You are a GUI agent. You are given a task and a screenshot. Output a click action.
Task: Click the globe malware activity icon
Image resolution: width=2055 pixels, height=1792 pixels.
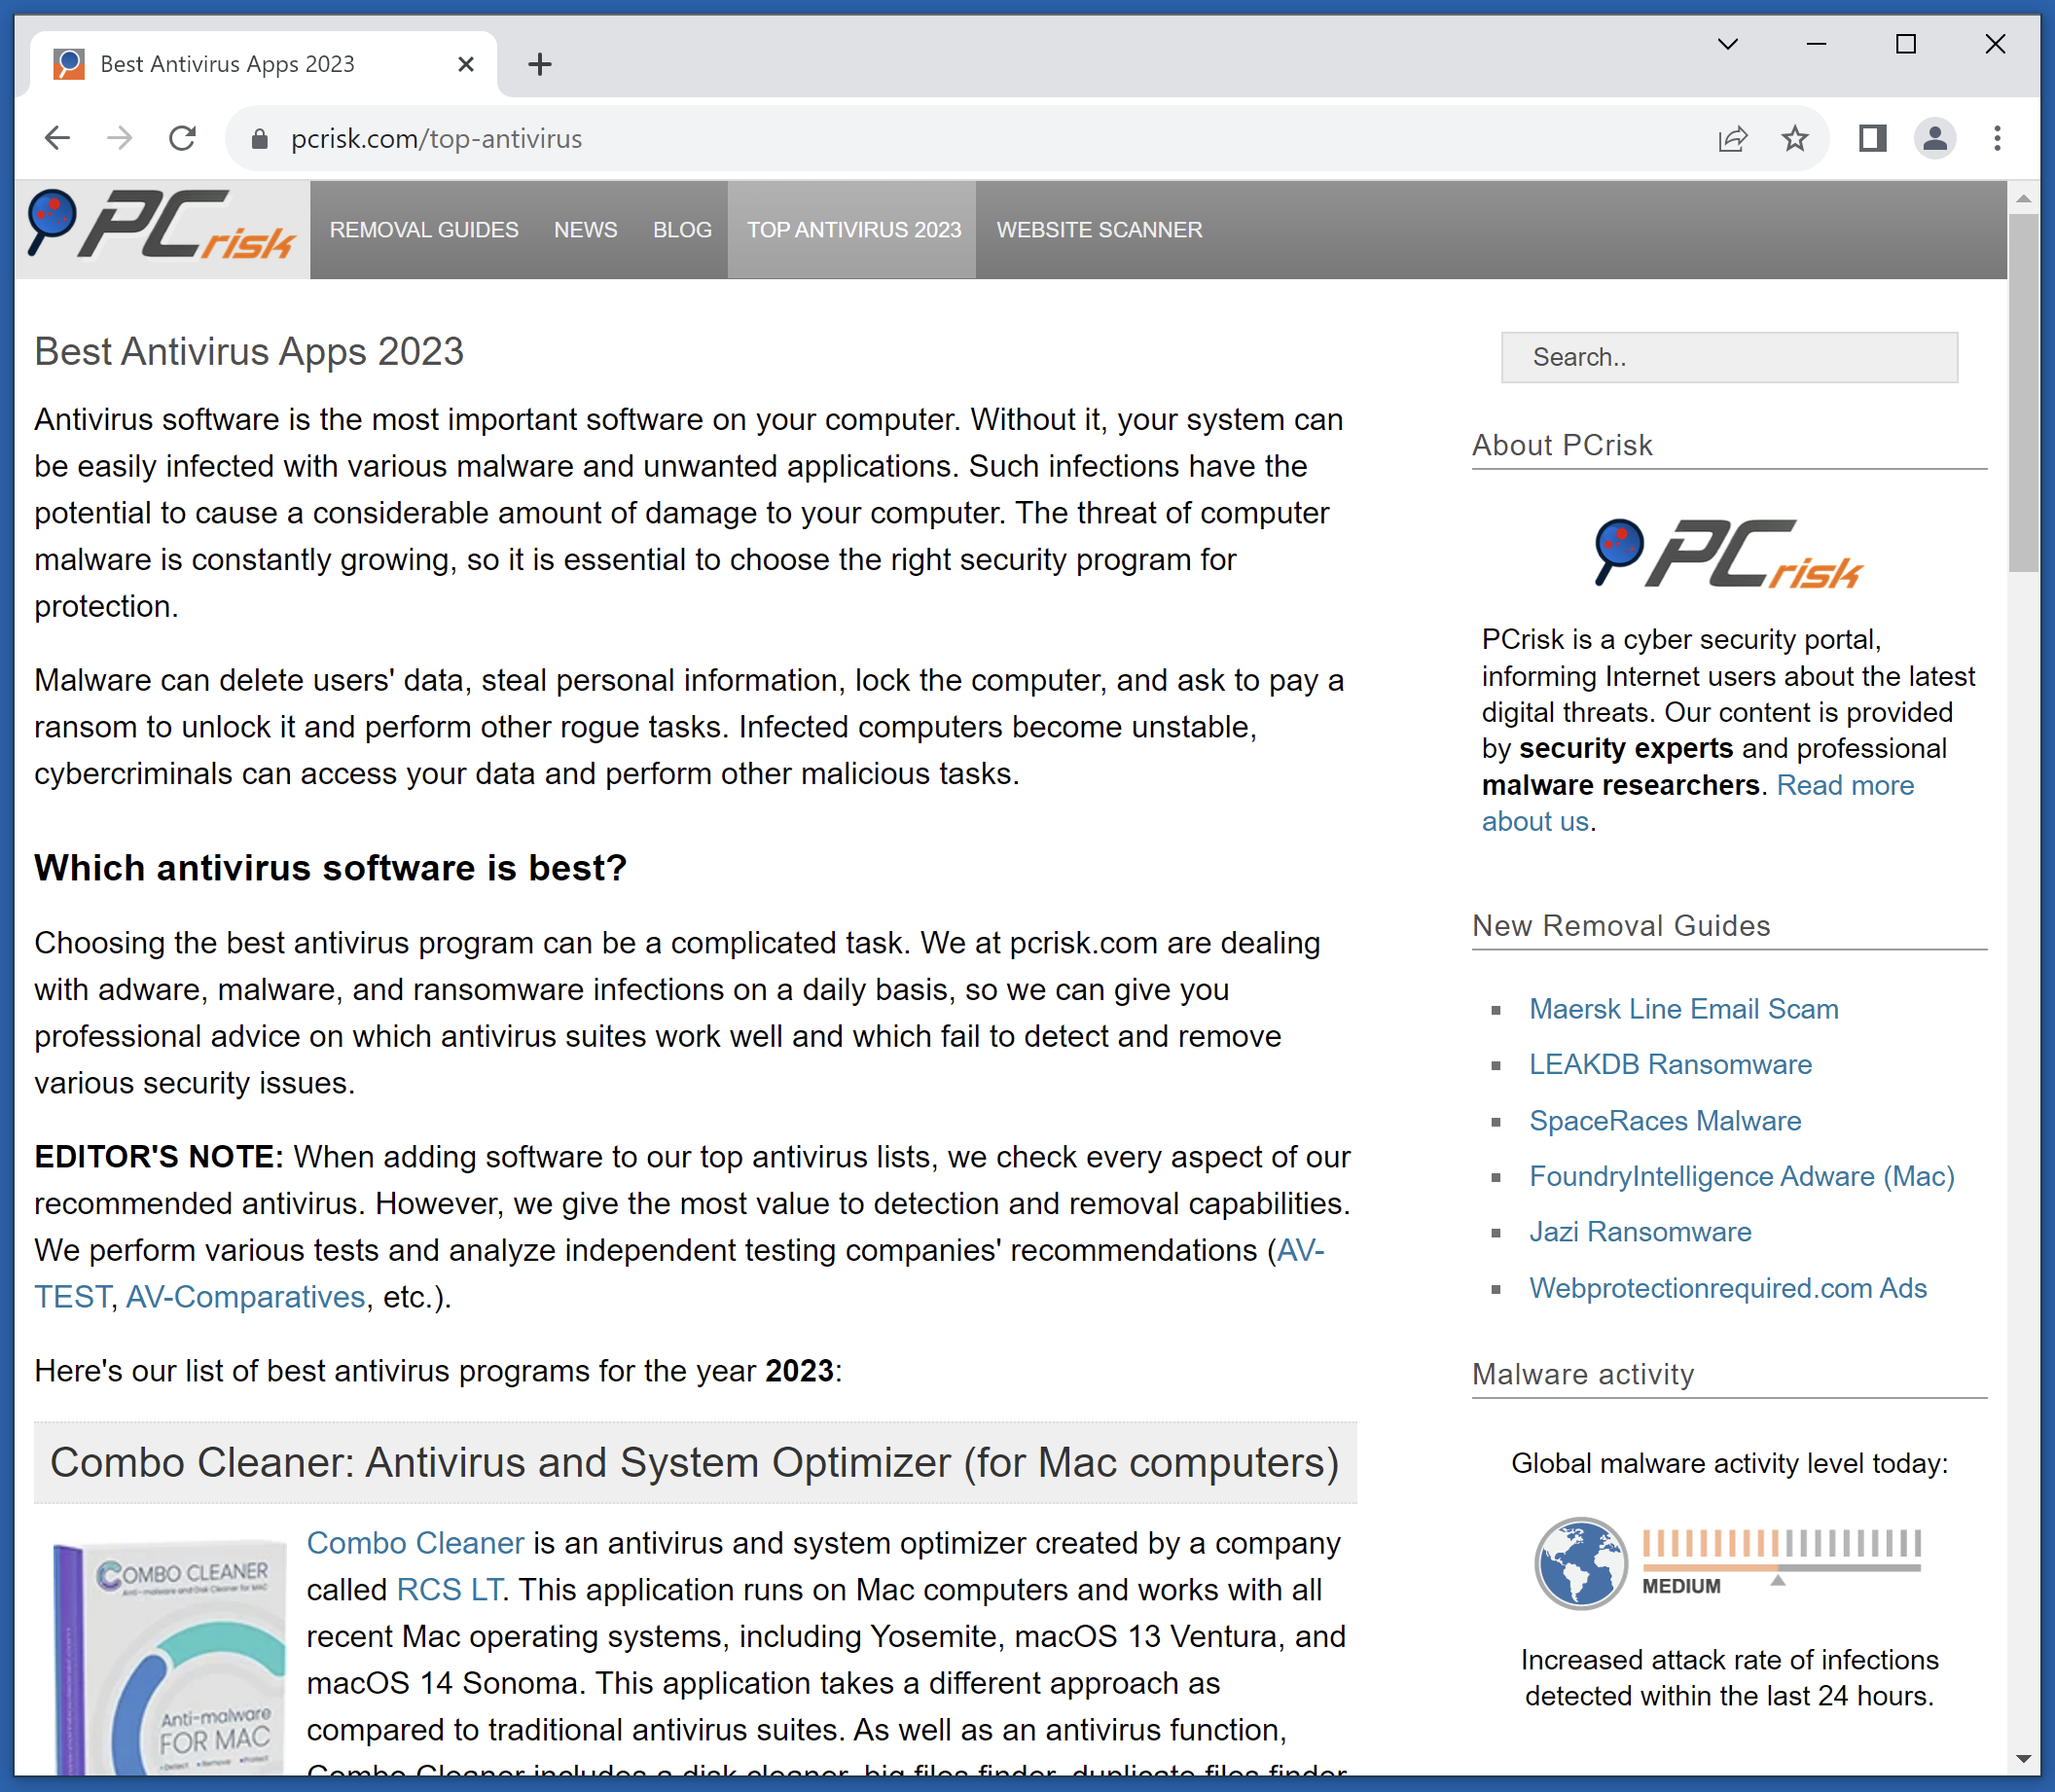coord(1580,1563)
